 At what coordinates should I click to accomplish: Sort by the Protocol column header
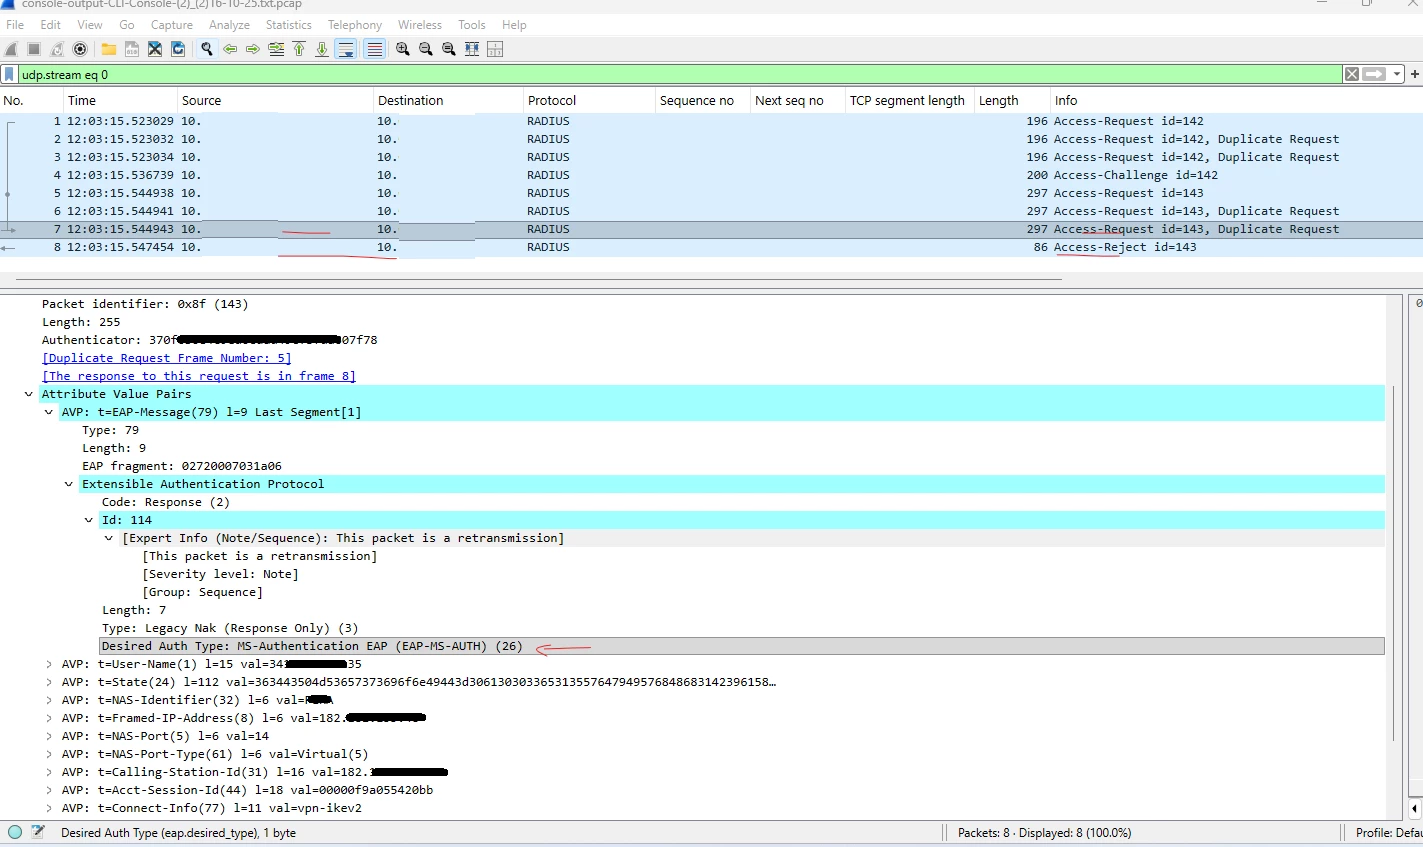tap(587, 100)
